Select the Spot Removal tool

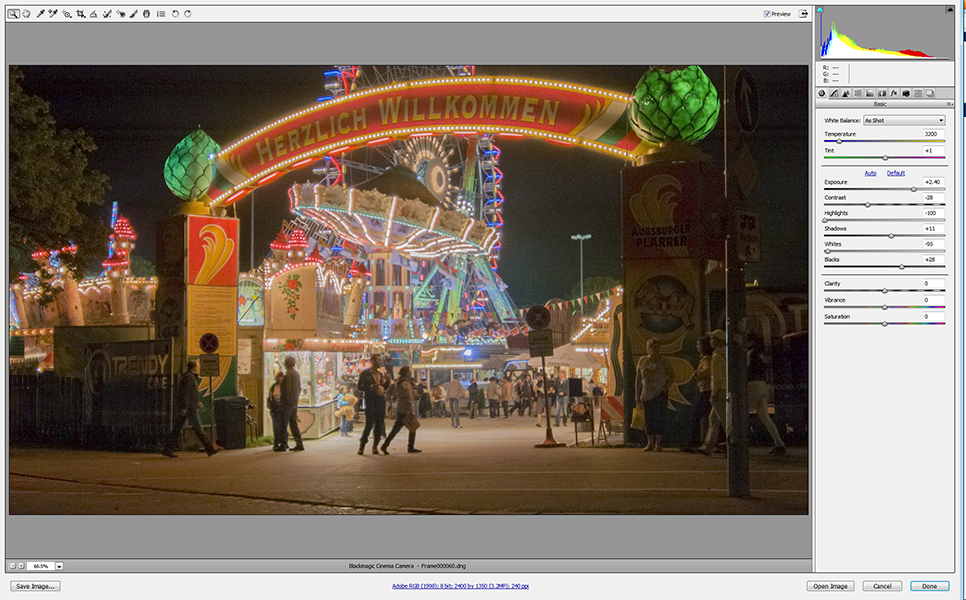click(107, 14)
